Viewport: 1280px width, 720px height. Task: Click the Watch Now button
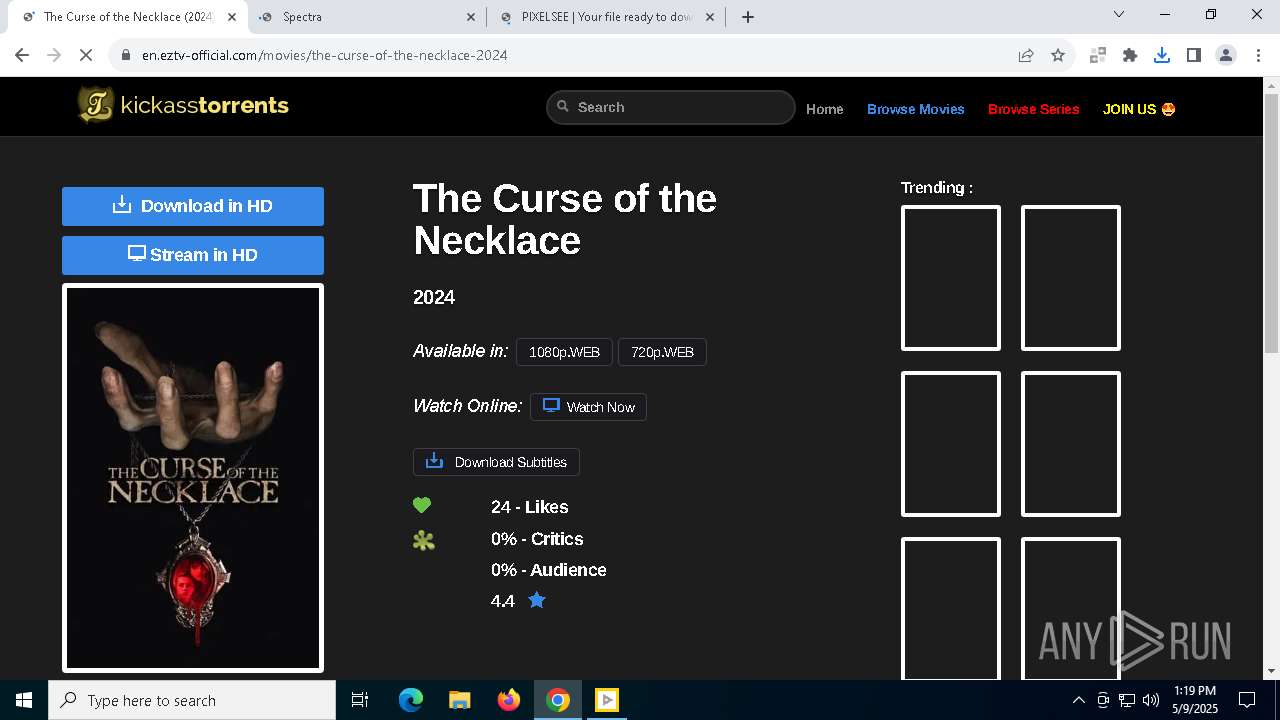pyautogui.click(x=588, y=407)
